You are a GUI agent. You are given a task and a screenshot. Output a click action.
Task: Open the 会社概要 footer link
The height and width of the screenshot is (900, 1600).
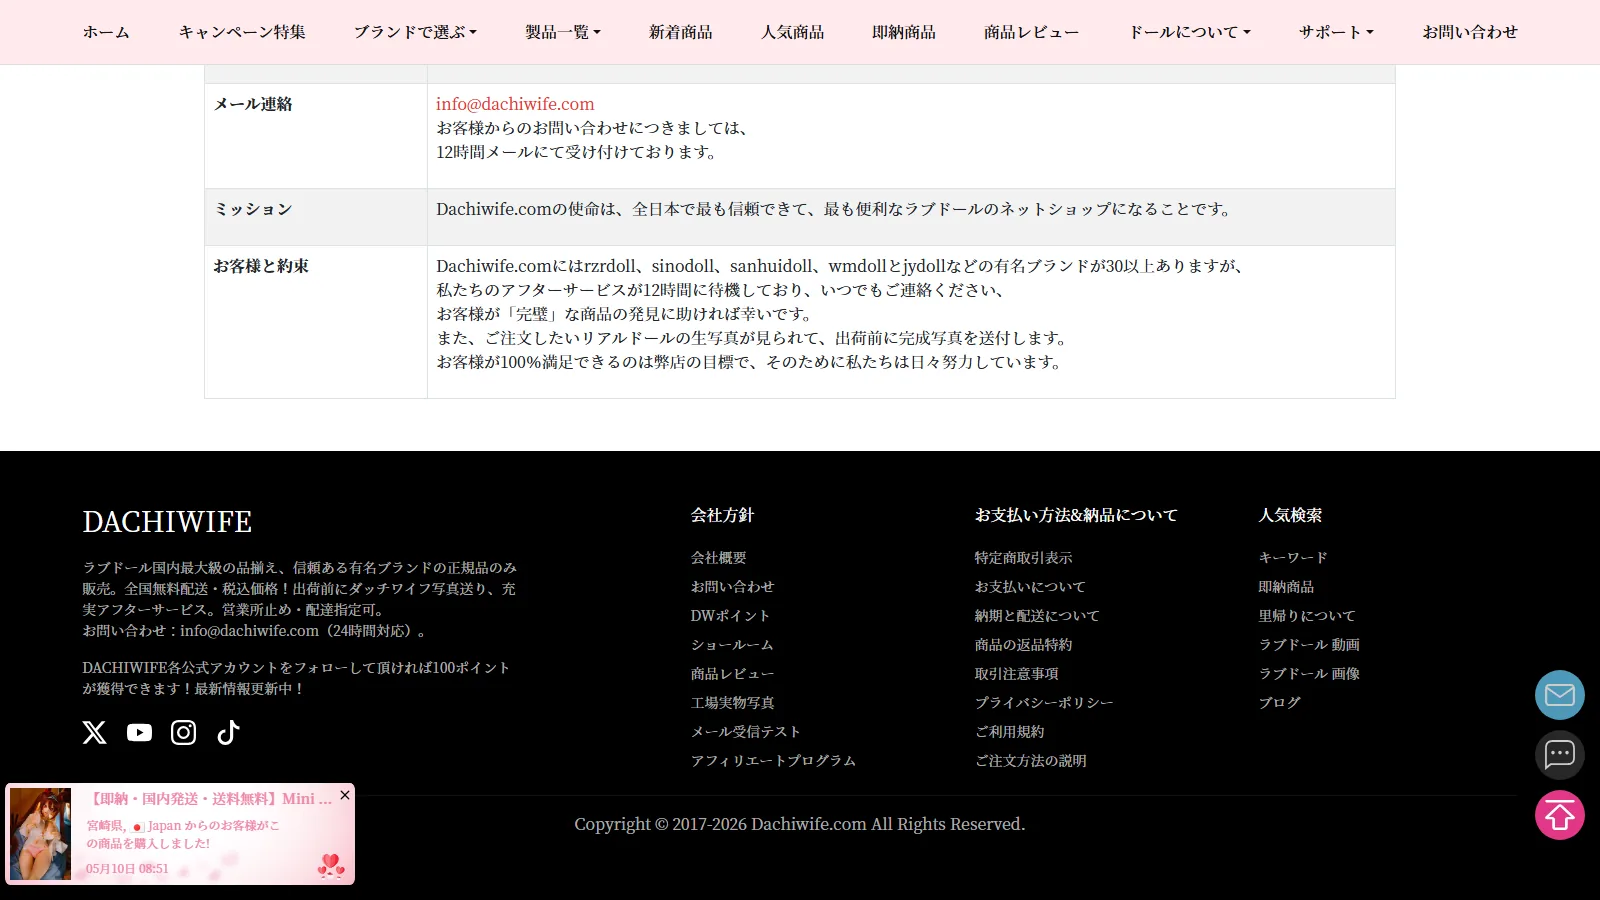(x=719, y=558)
